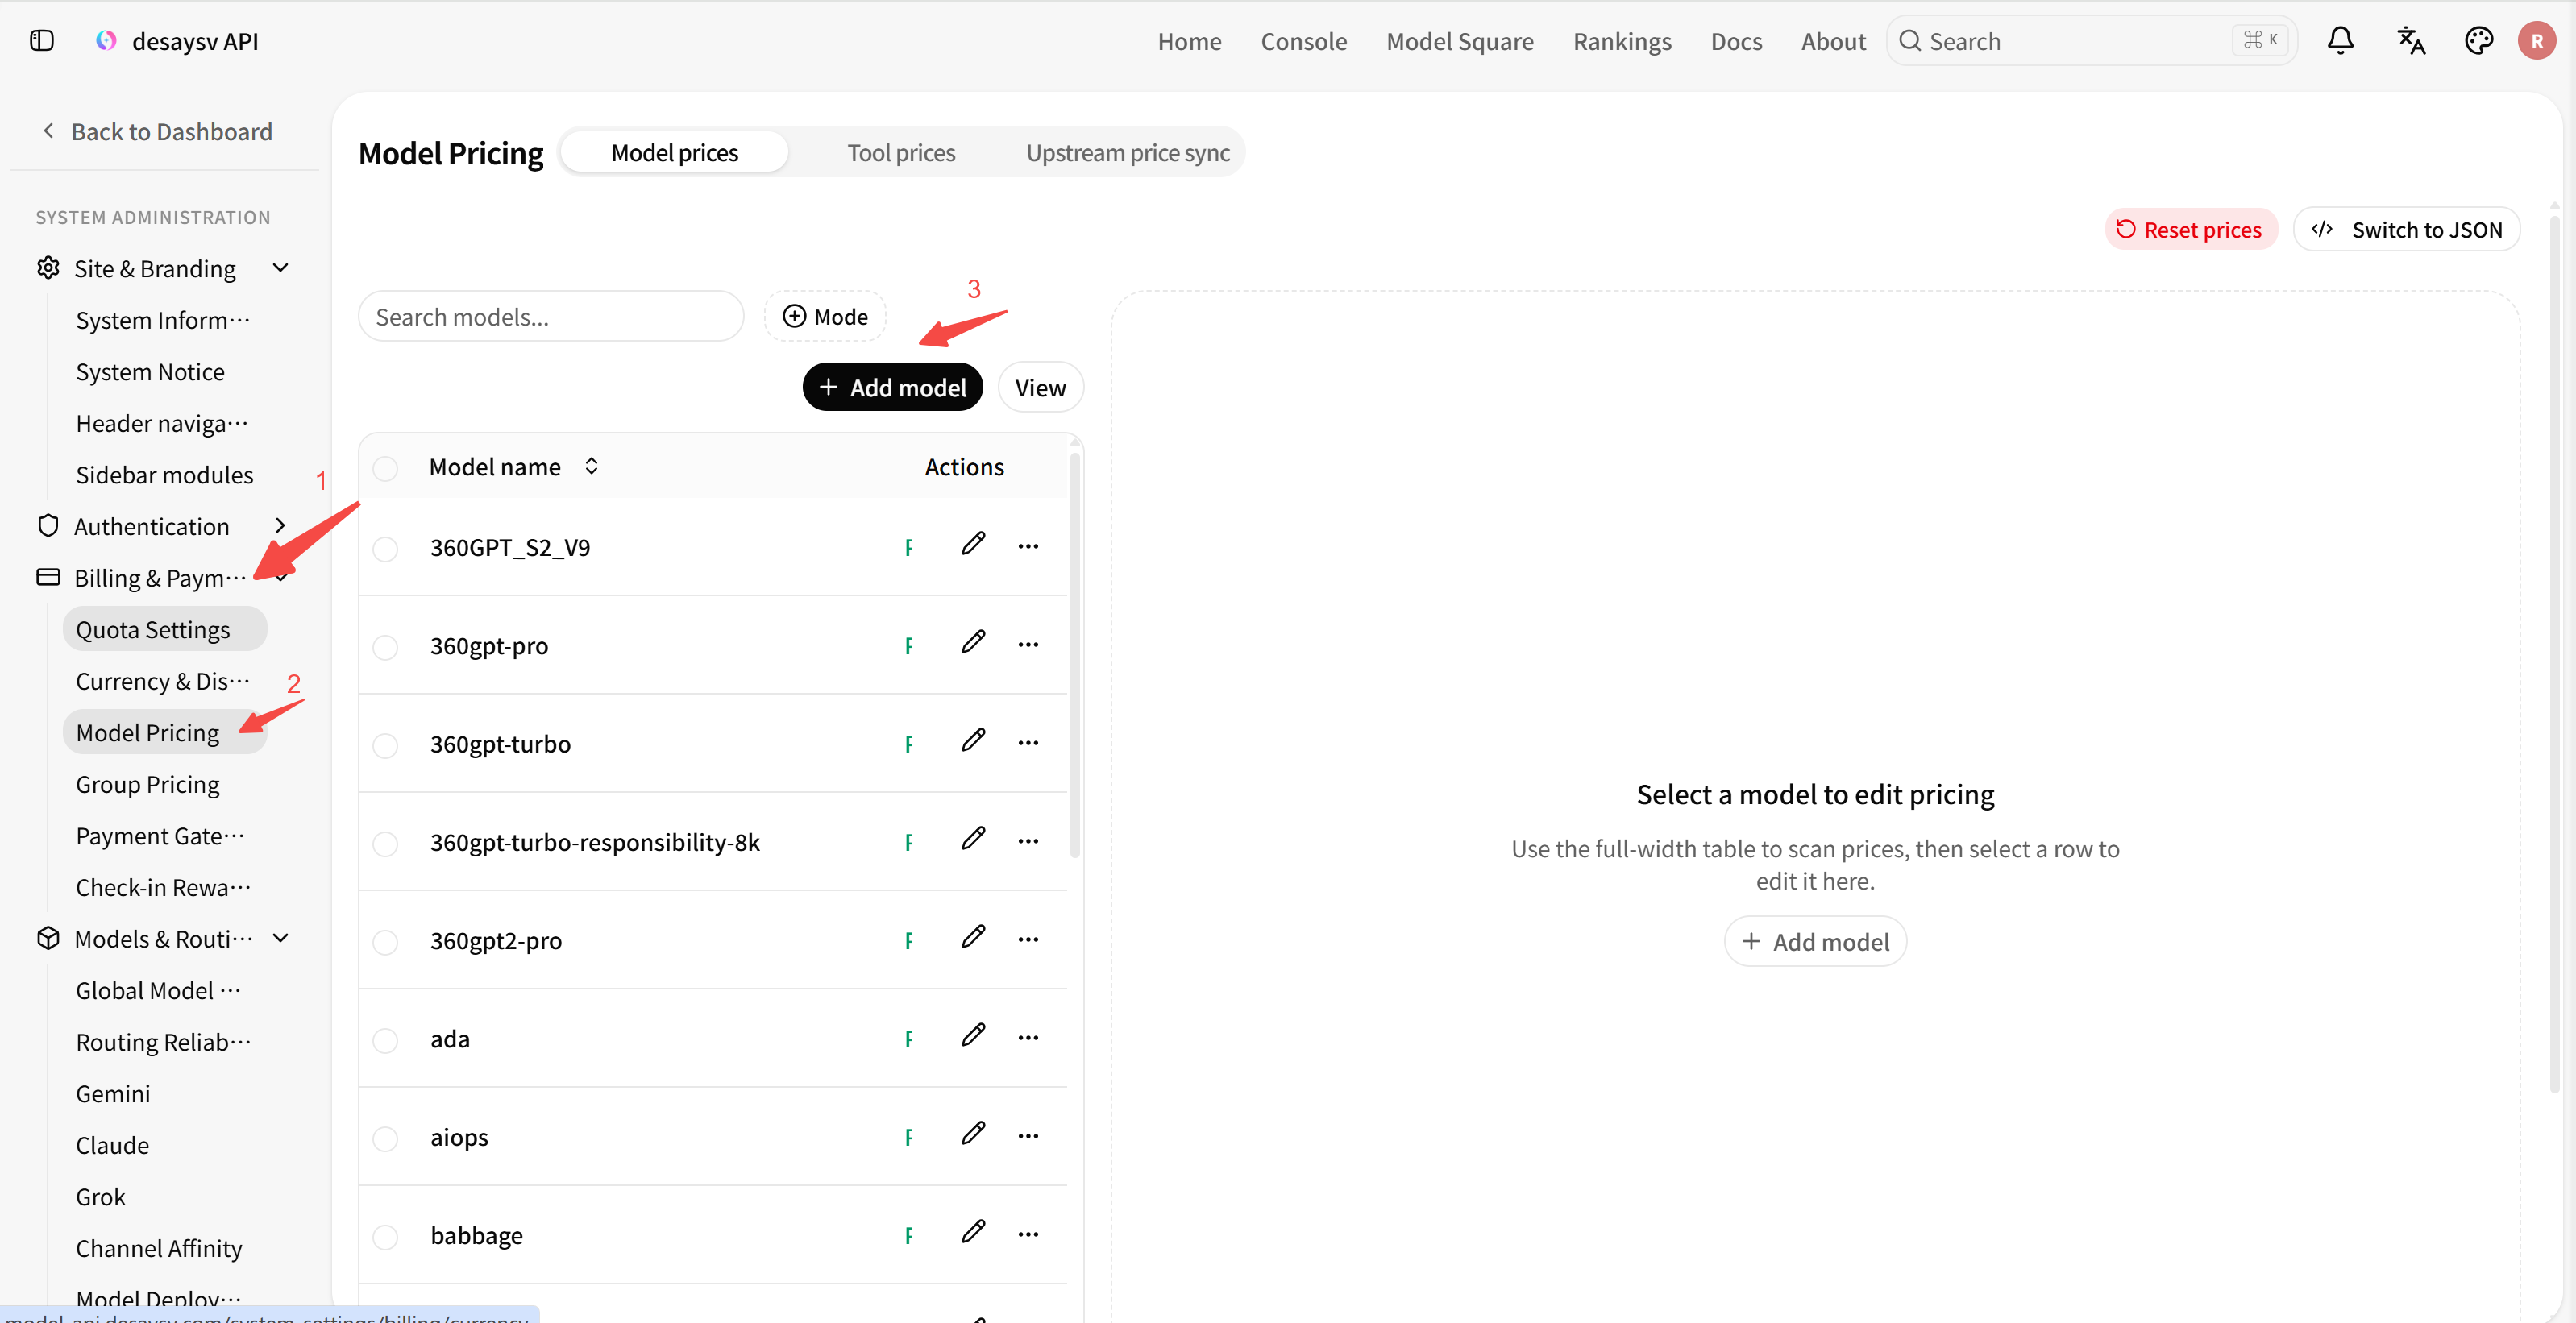2576x1323 pixels.
Task: Focus the Search models field
Action: click(x=551, y=317)
